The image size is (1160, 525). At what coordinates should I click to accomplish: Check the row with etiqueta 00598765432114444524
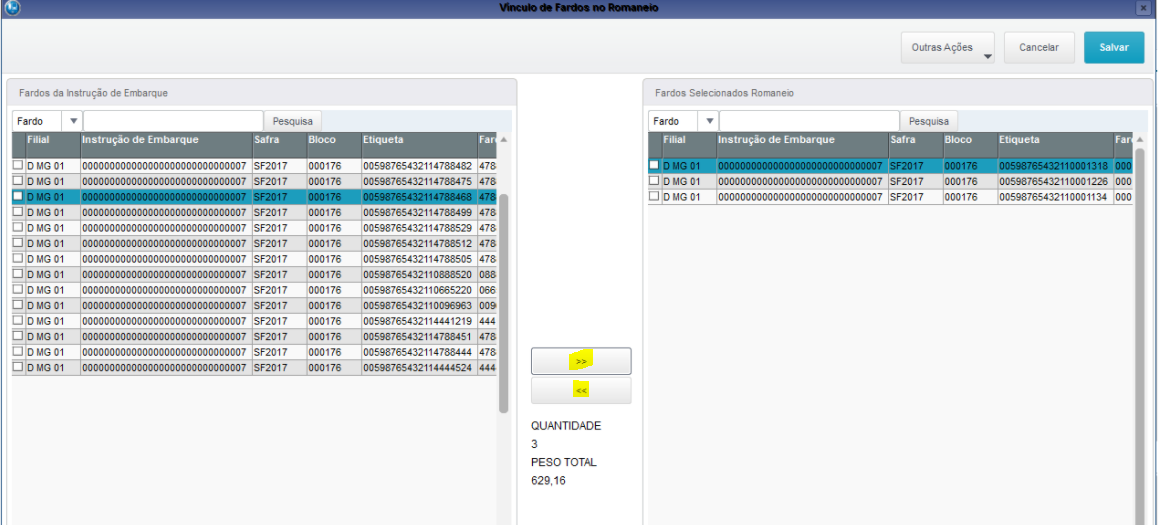pyautogui.click(x=18, y=368)
